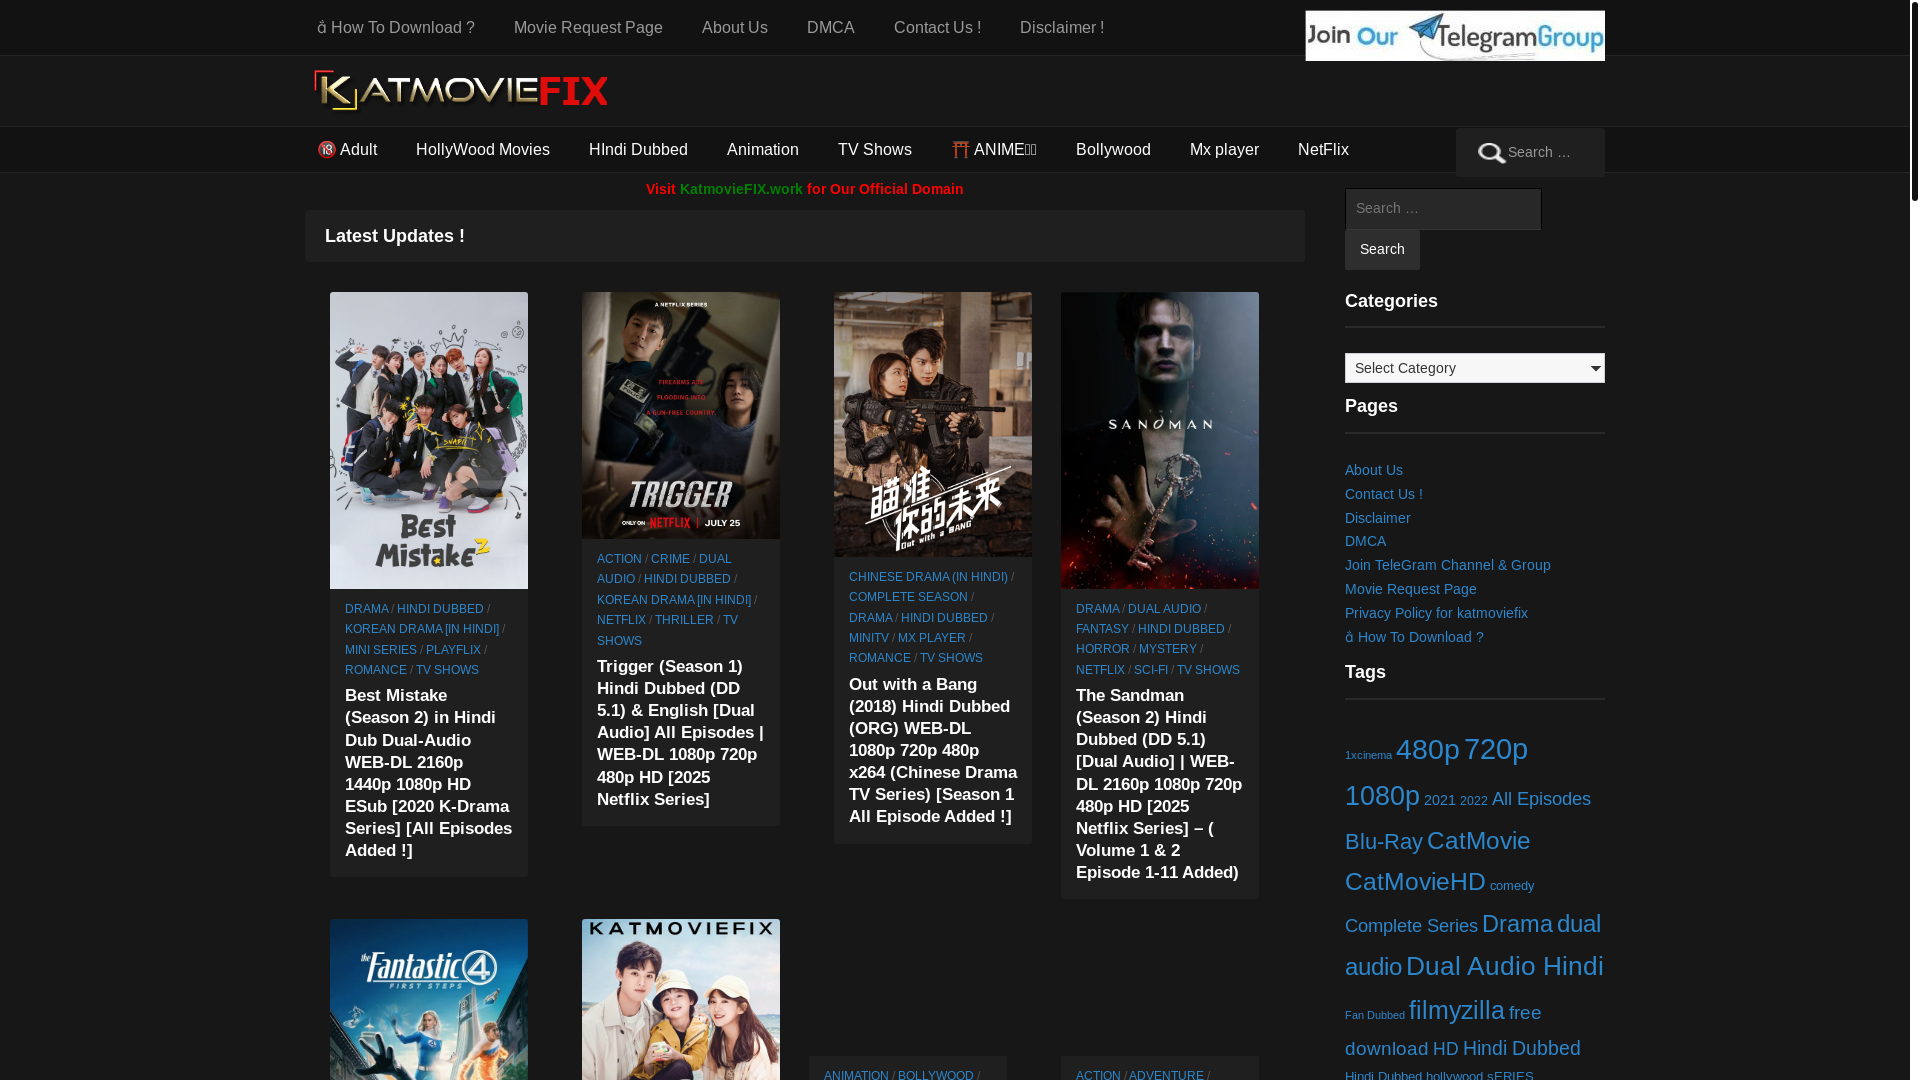Open the Out with a Bang post title
This screenshot has width=1920, height=1080.
tap(933, 751)
